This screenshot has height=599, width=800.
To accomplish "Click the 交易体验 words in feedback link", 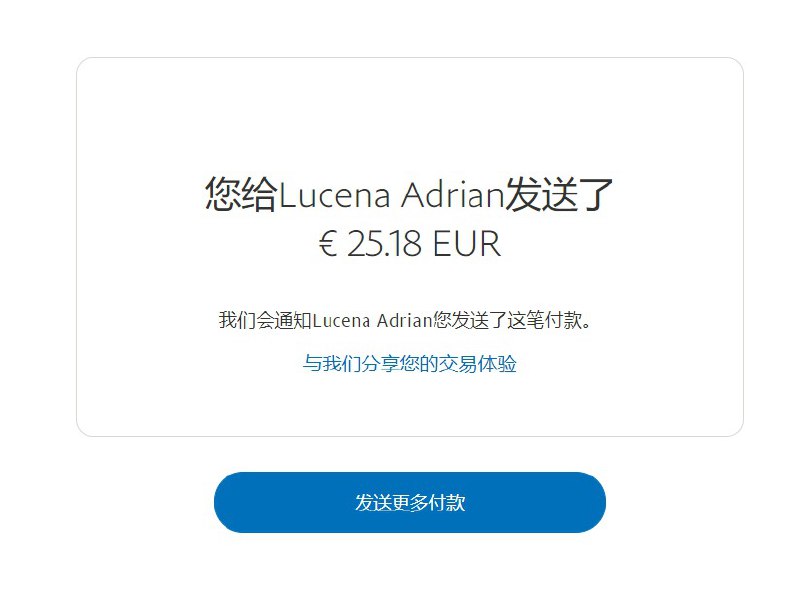I will pos(479,364).
